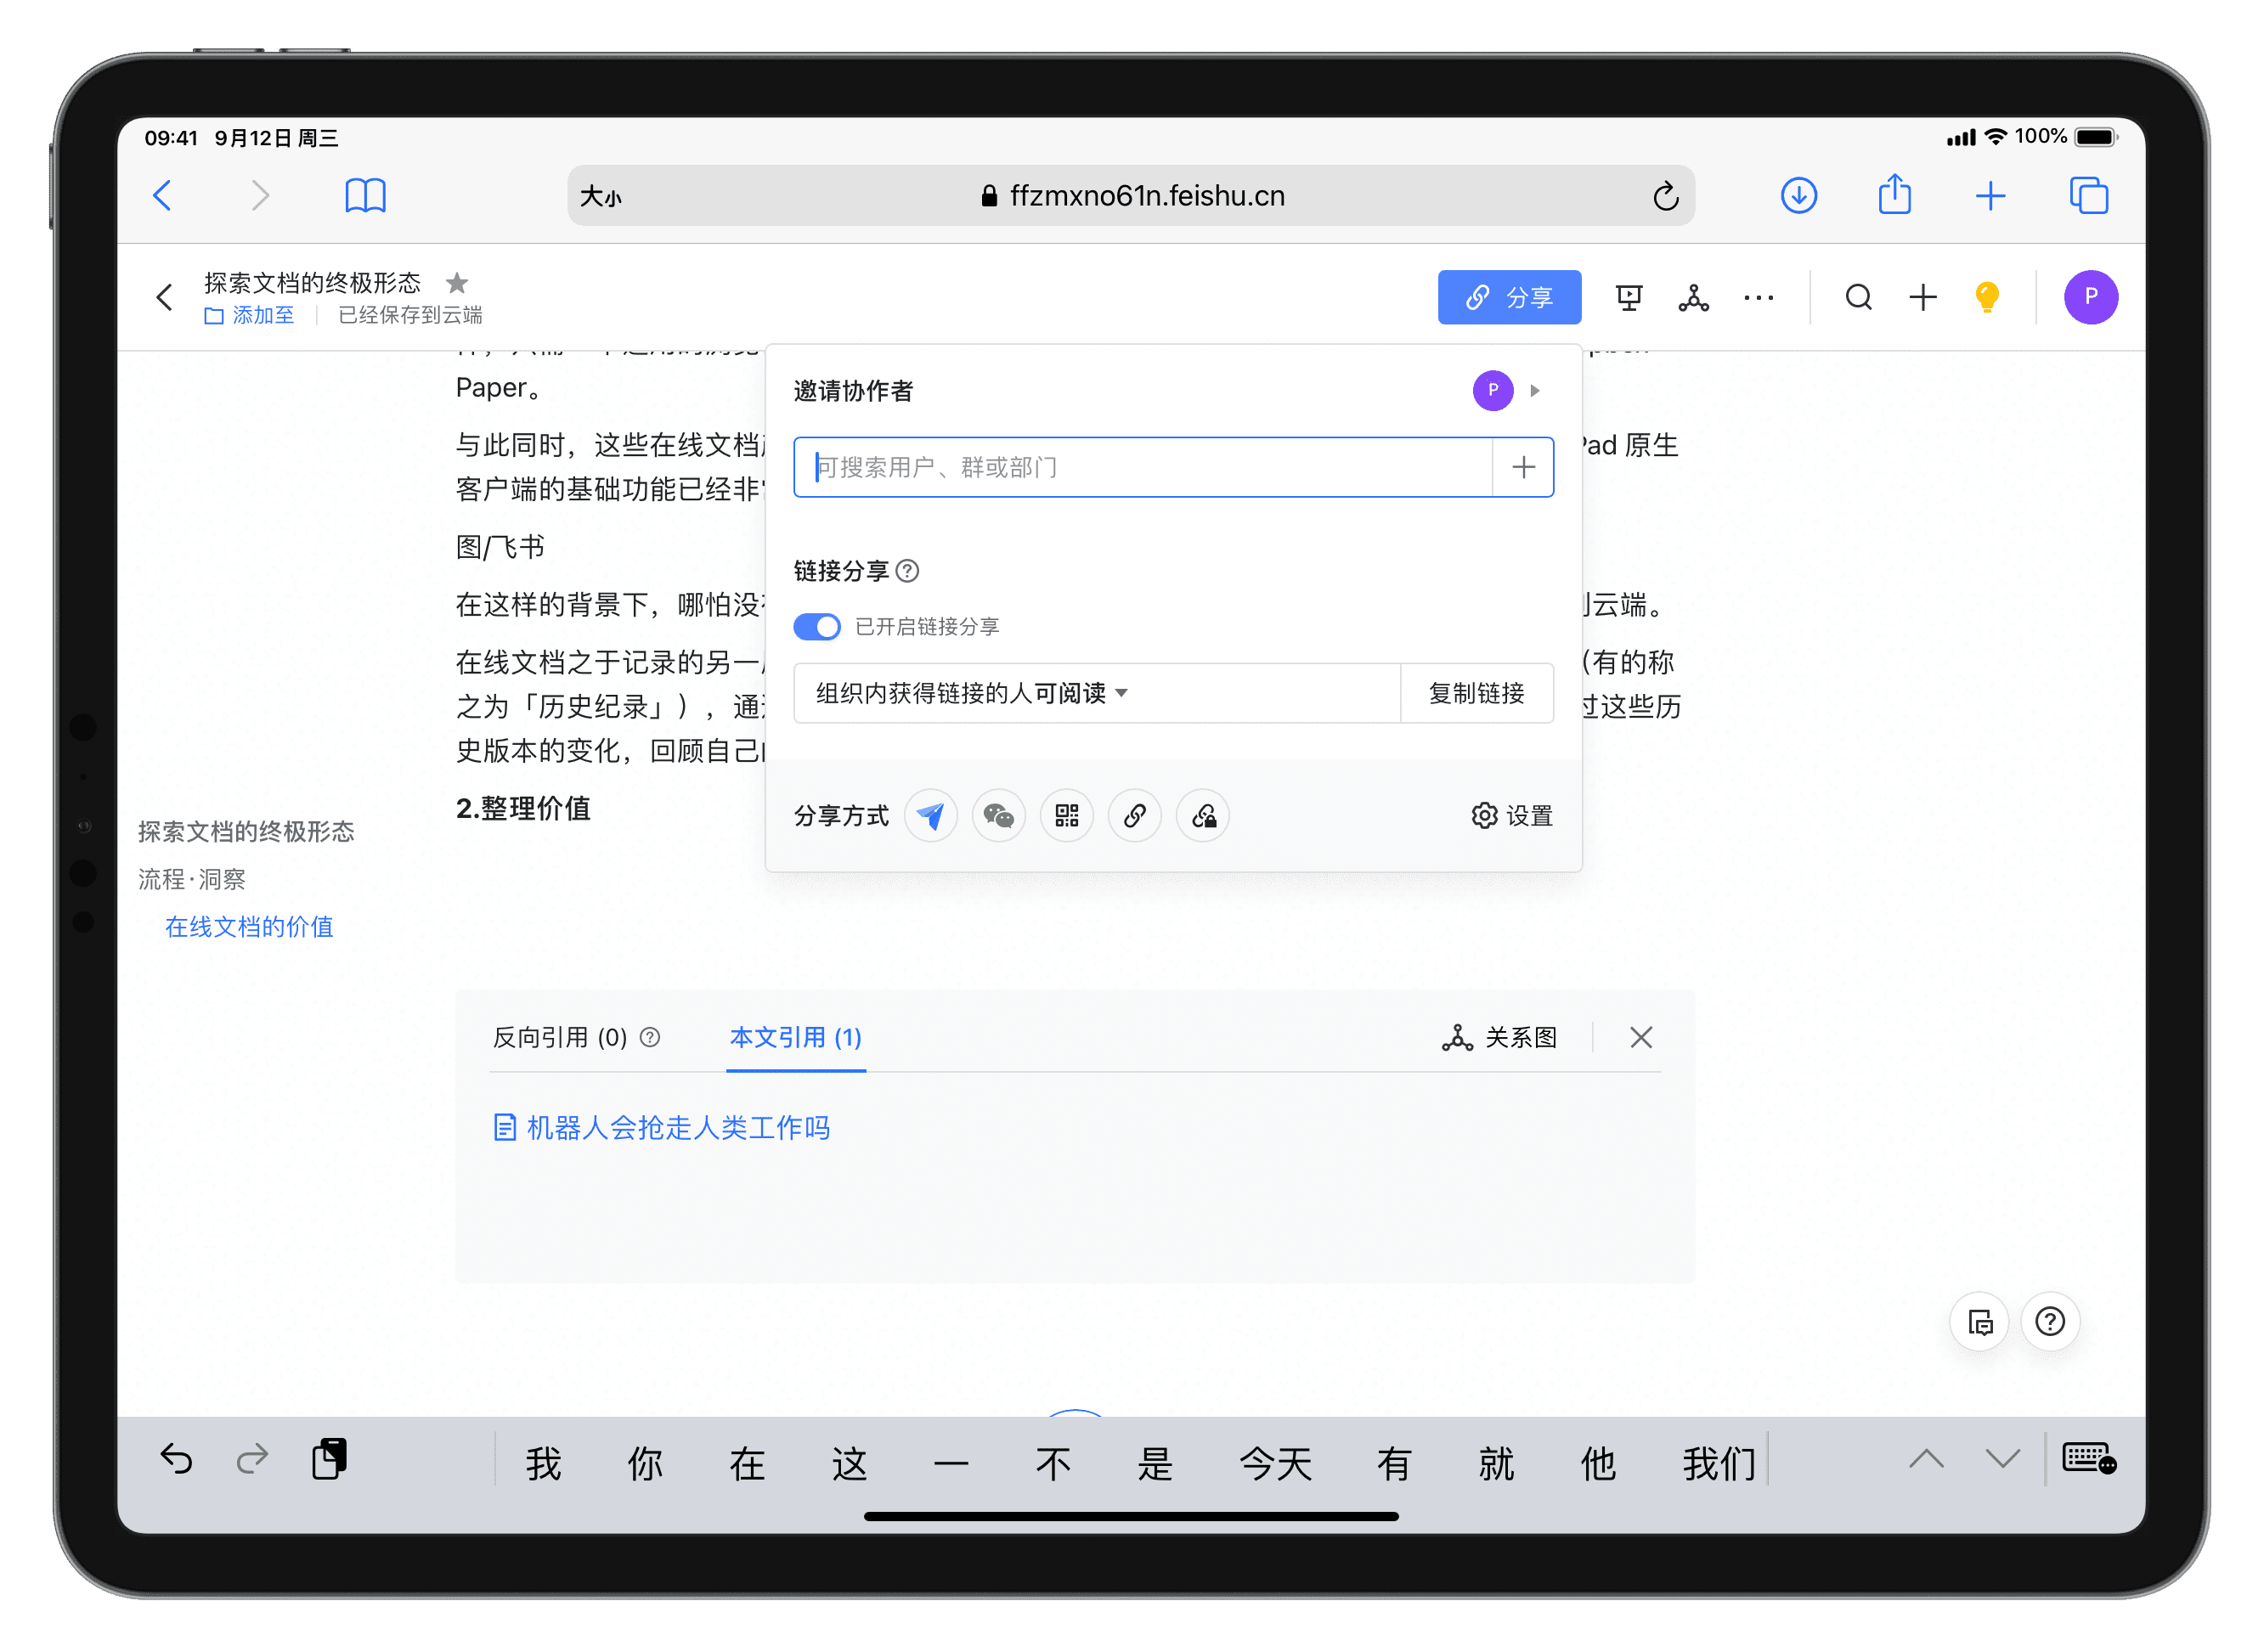Select outline item 在线文档的价值
The image size is (2264, 1652).
pyautogui.click(x=249, y=927)
